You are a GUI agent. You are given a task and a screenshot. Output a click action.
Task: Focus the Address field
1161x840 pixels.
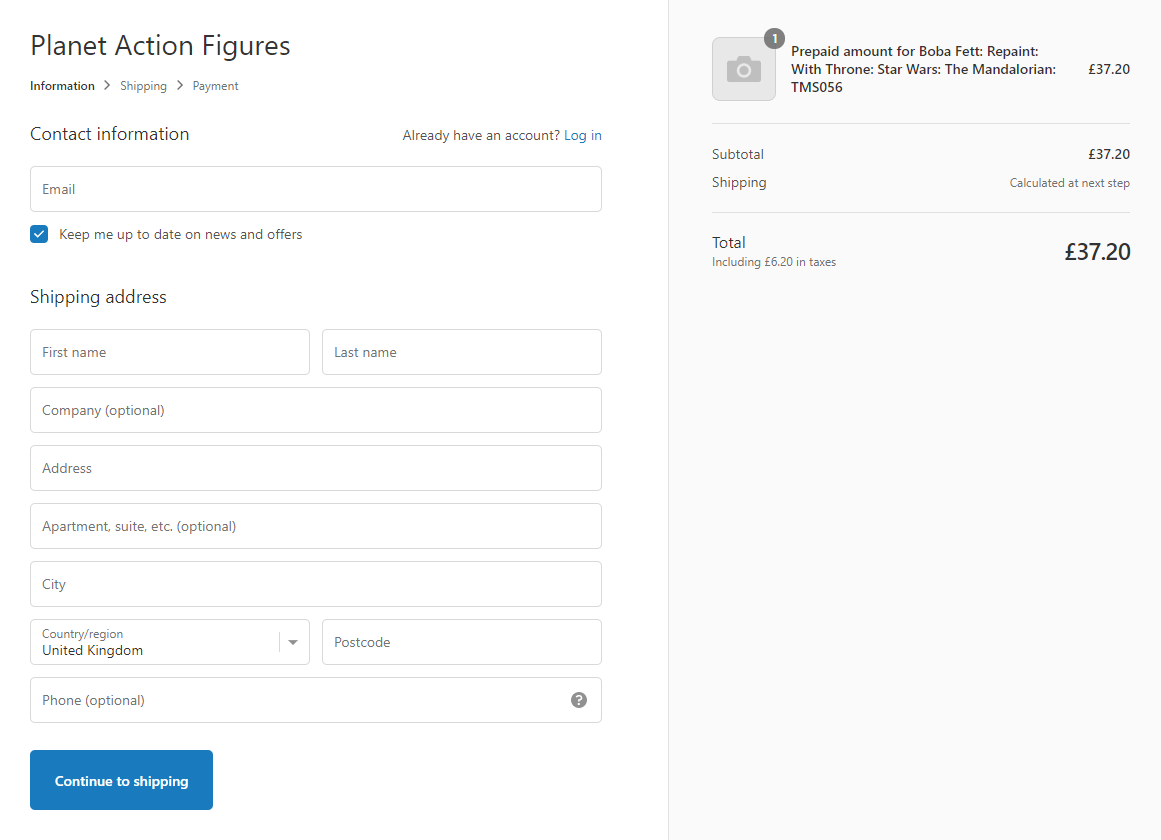pyautogui.click(x=315, y=468)
